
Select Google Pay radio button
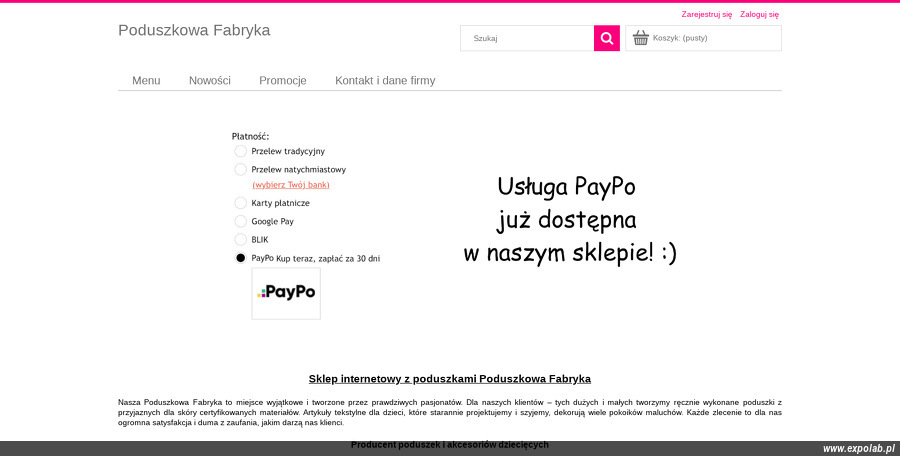[240, 221]
